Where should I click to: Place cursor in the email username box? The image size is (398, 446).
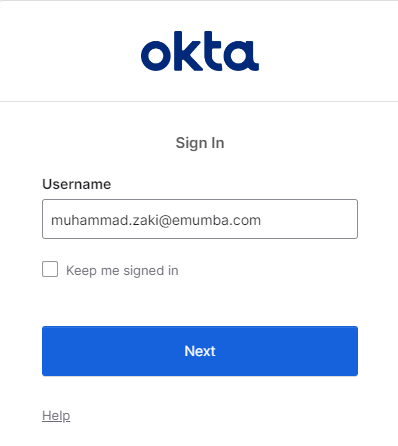coord(200,219)
